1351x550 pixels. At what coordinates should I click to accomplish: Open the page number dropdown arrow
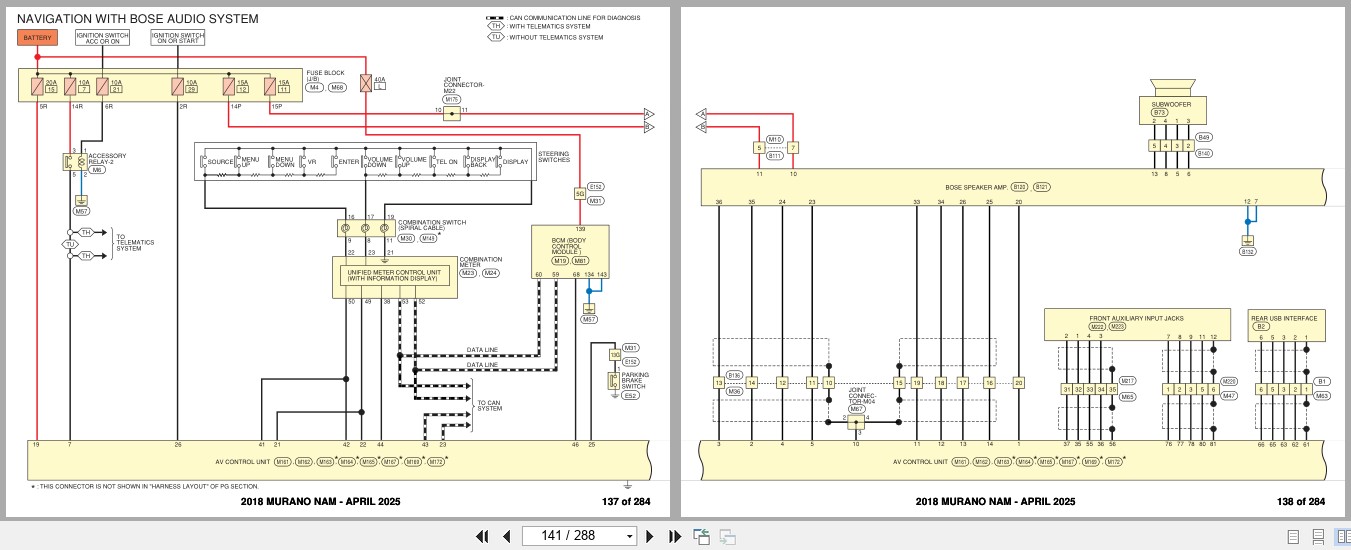click(629, 537)
